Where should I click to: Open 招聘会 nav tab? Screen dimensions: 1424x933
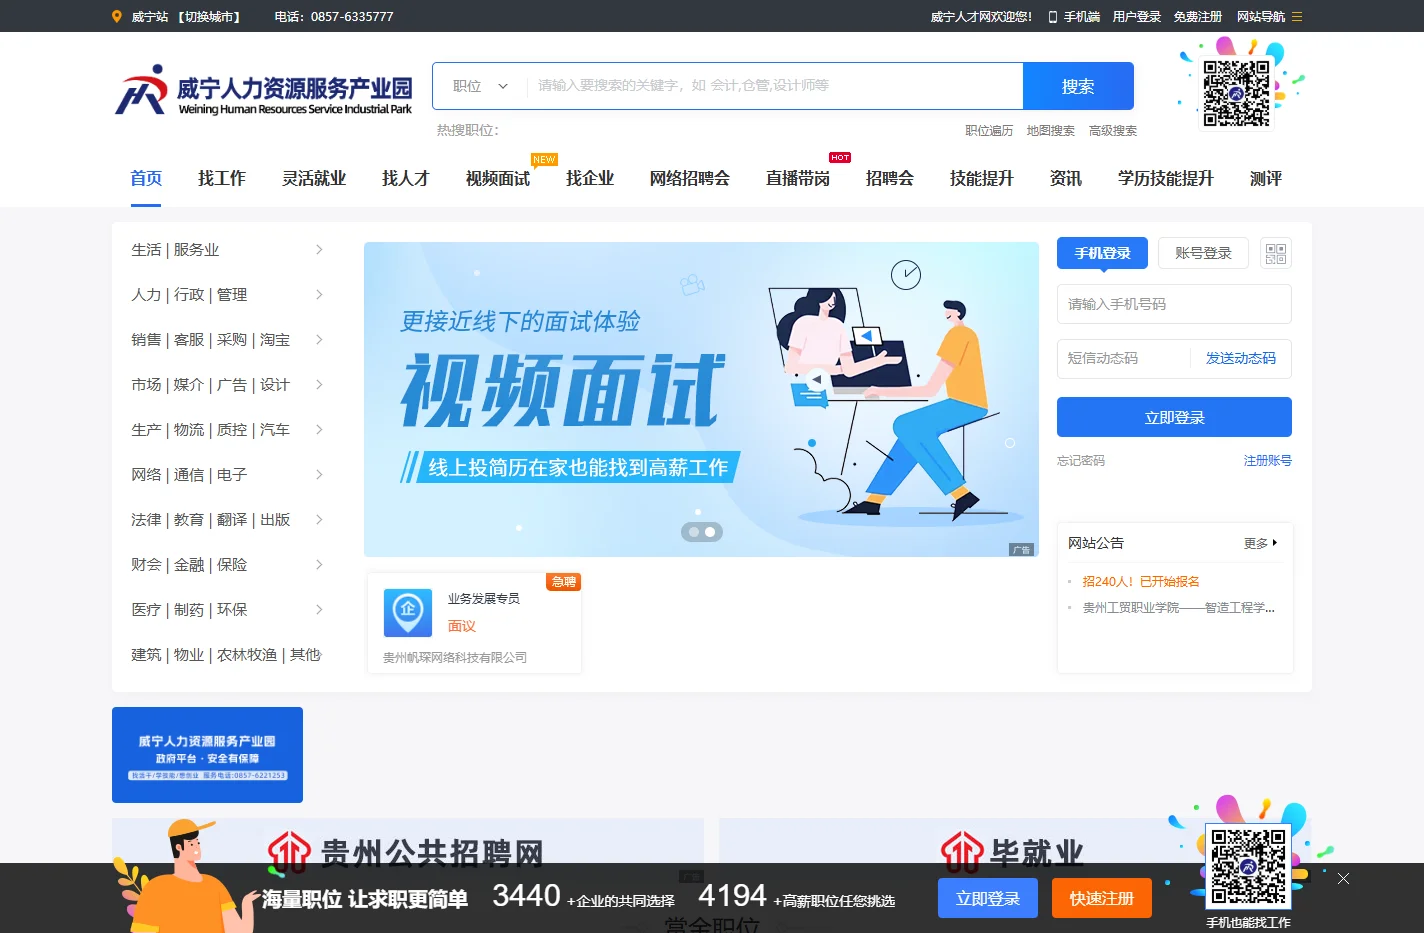[x=890, y=178]
